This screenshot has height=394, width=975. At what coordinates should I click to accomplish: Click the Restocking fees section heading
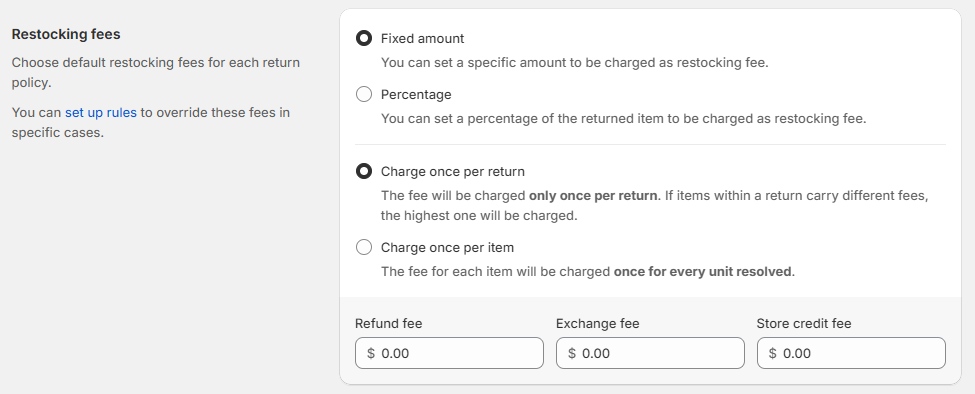[x=66, y=34]
